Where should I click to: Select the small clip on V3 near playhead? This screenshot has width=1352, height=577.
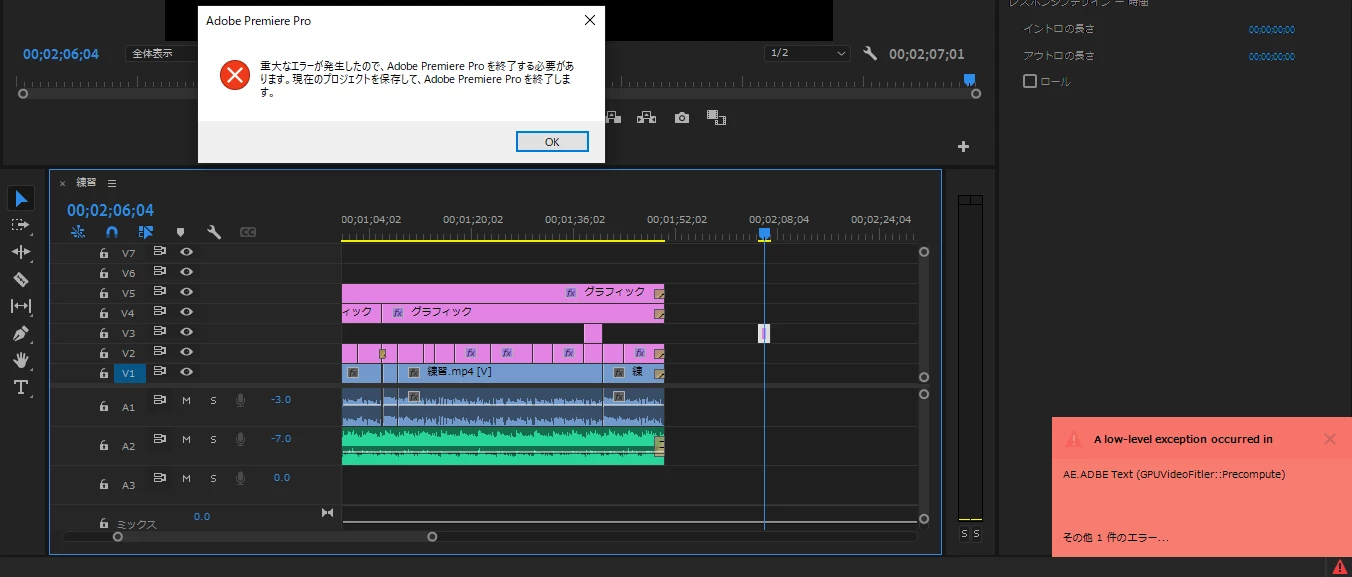(x=764, y=333)
